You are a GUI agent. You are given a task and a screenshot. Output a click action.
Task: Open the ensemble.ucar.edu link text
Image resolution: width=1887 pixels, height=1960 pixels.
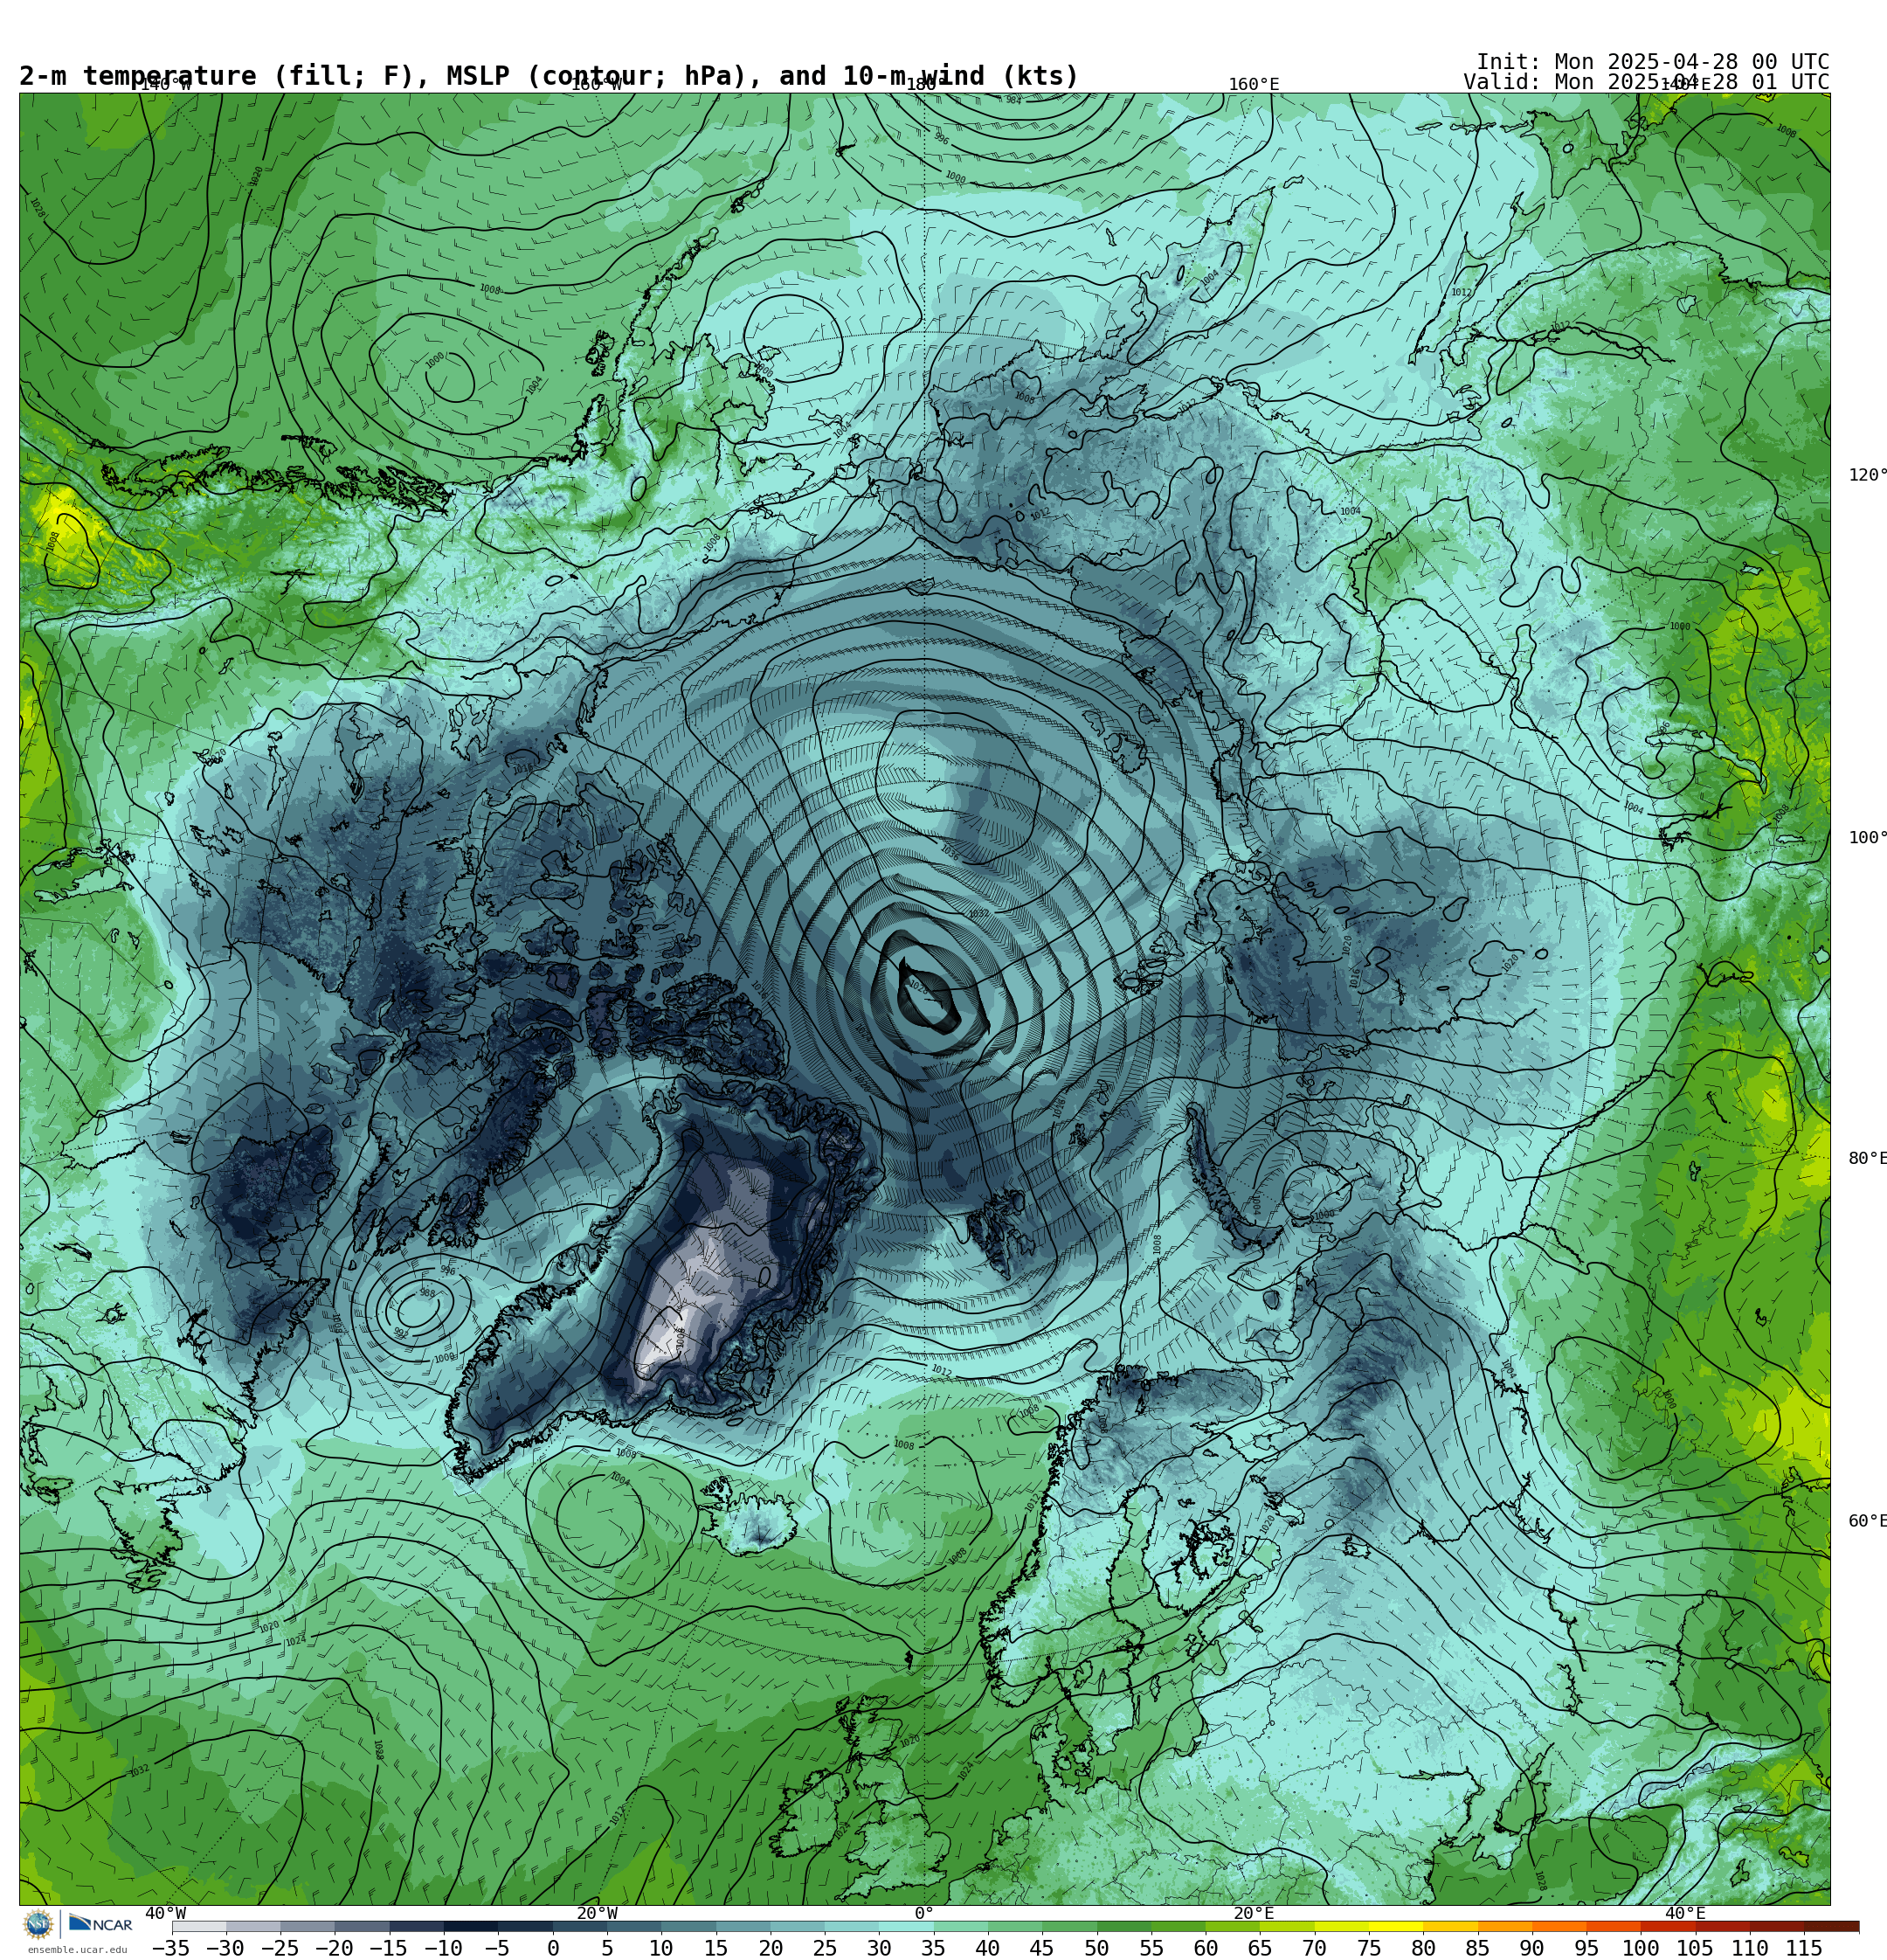pyautogui.click(x=77, y=1950)
